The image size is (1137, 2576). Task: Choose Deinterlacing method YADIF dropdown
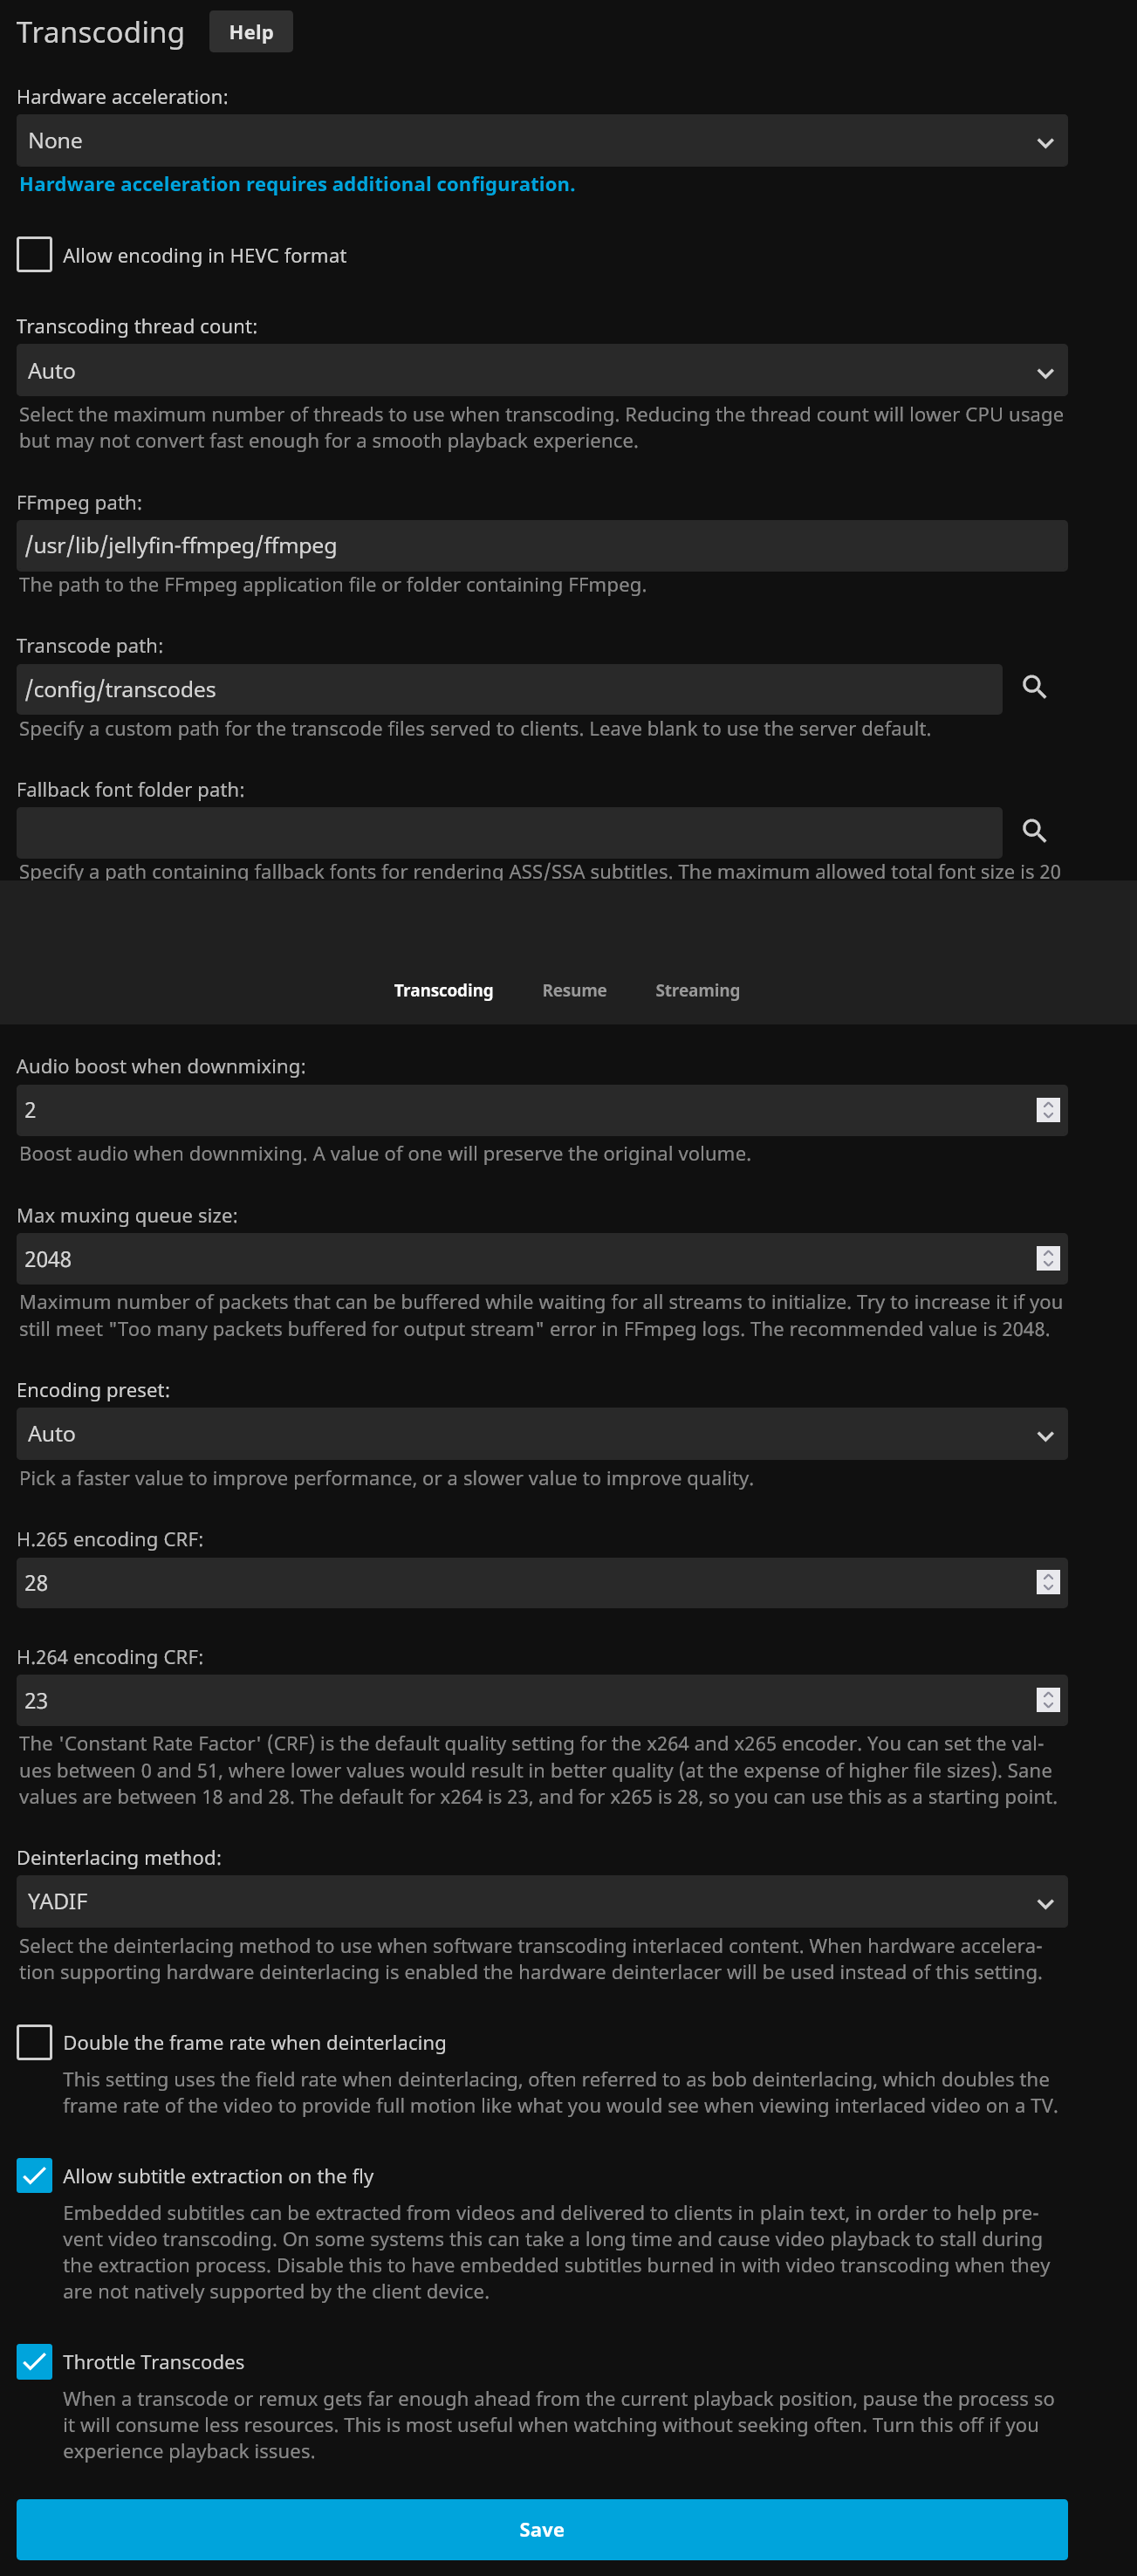(541, 1901)
